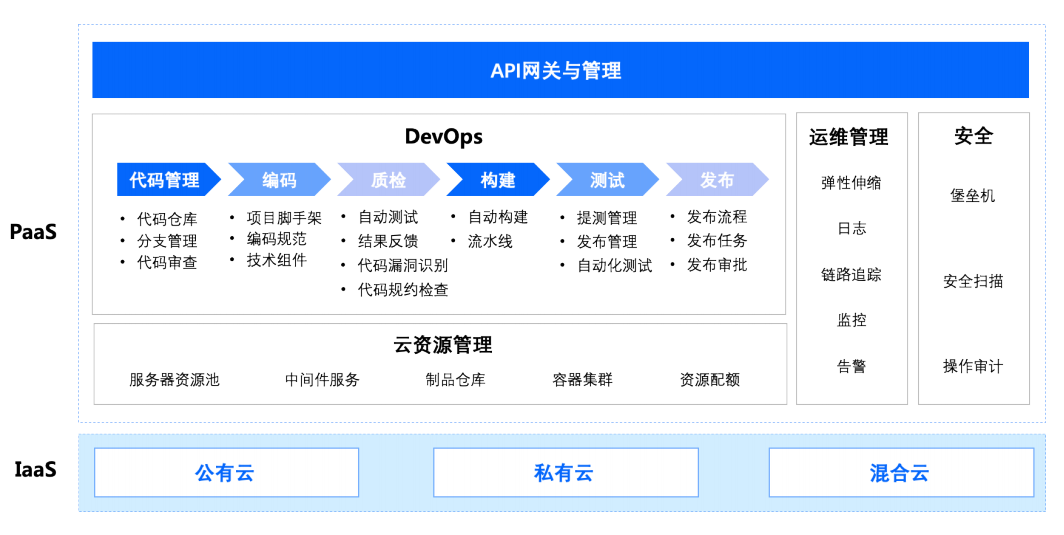Select 发布审批 list item
This screenshot has height=535, width=1064.
pyautogui.click(x=716, y=265)
